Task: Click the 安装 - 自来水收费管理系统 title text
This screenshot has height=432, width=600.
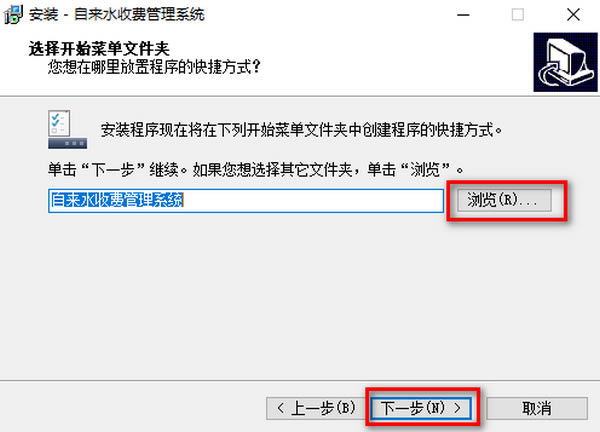Action: [x=117, y=15]
